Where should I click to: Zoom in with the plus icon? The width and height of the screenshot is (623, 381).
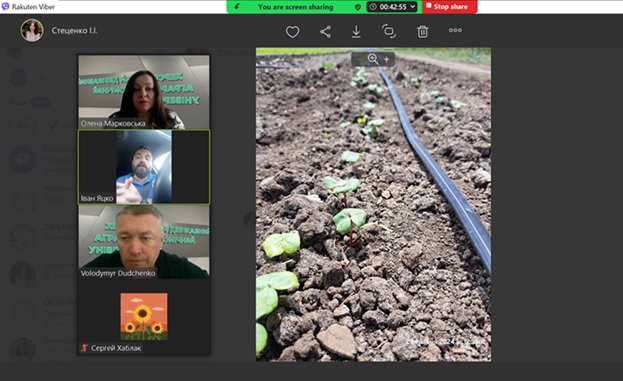tap(386, 59)
